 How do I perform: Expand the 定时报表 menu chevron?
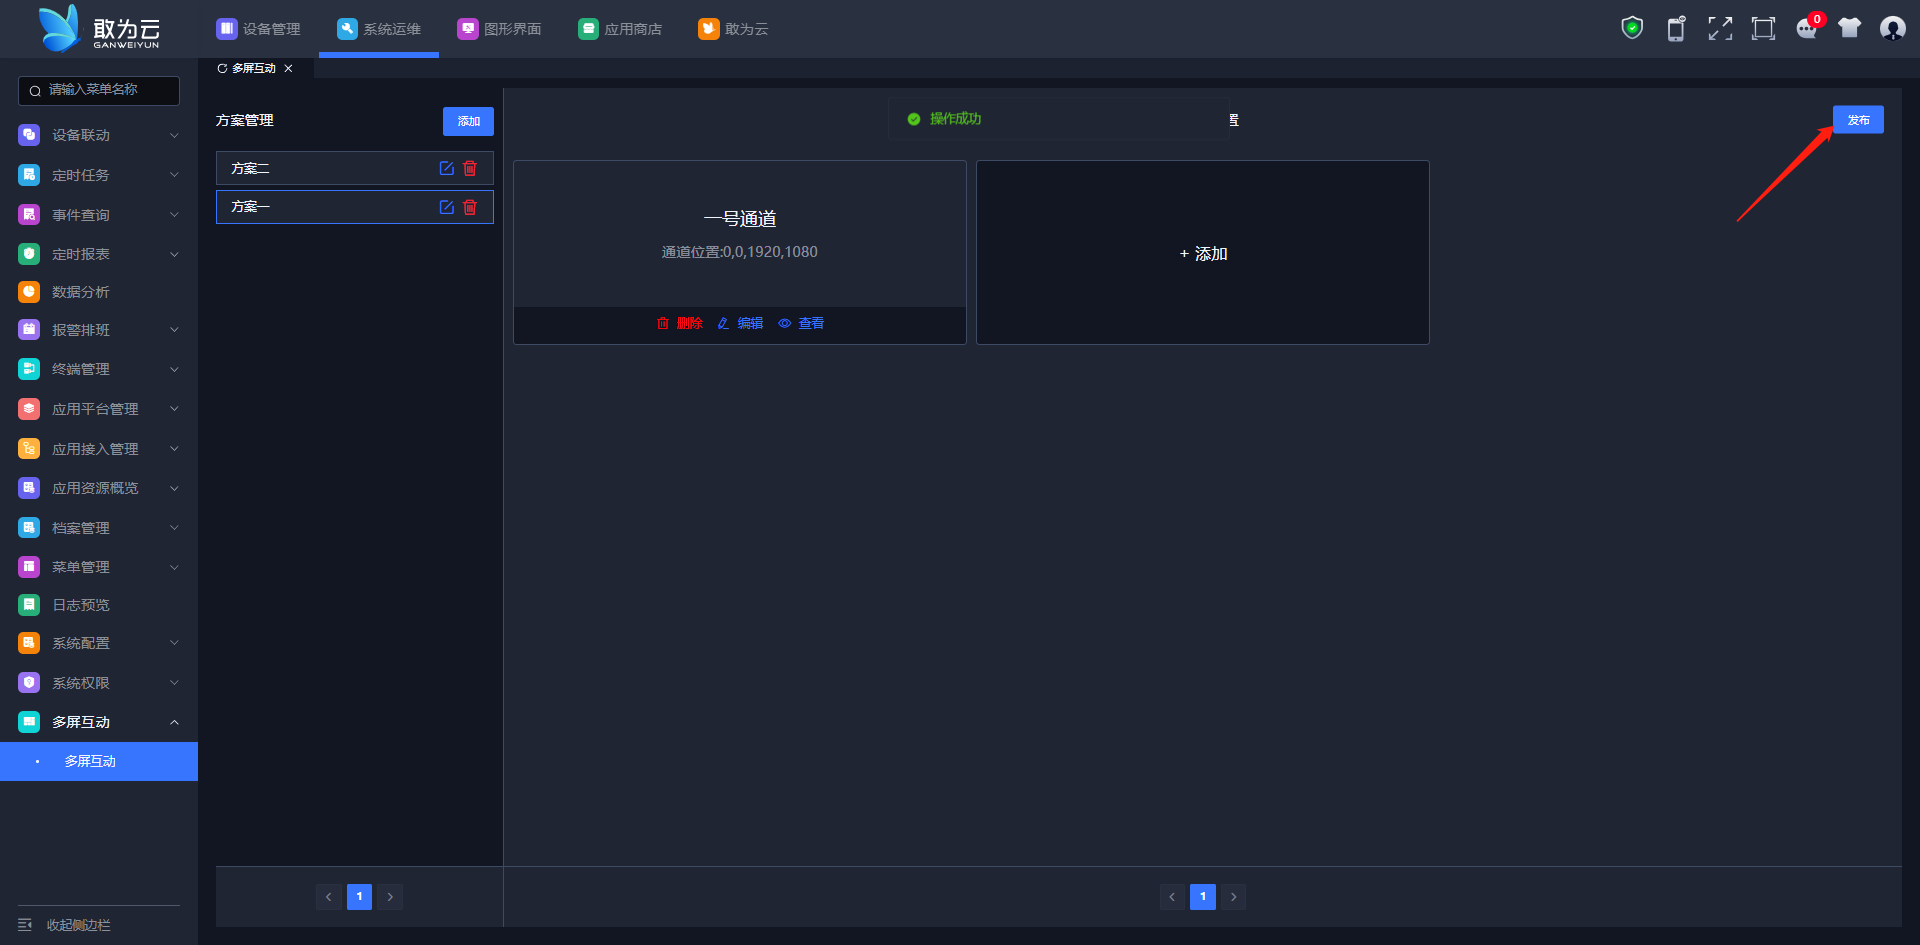tap(174, 254)
